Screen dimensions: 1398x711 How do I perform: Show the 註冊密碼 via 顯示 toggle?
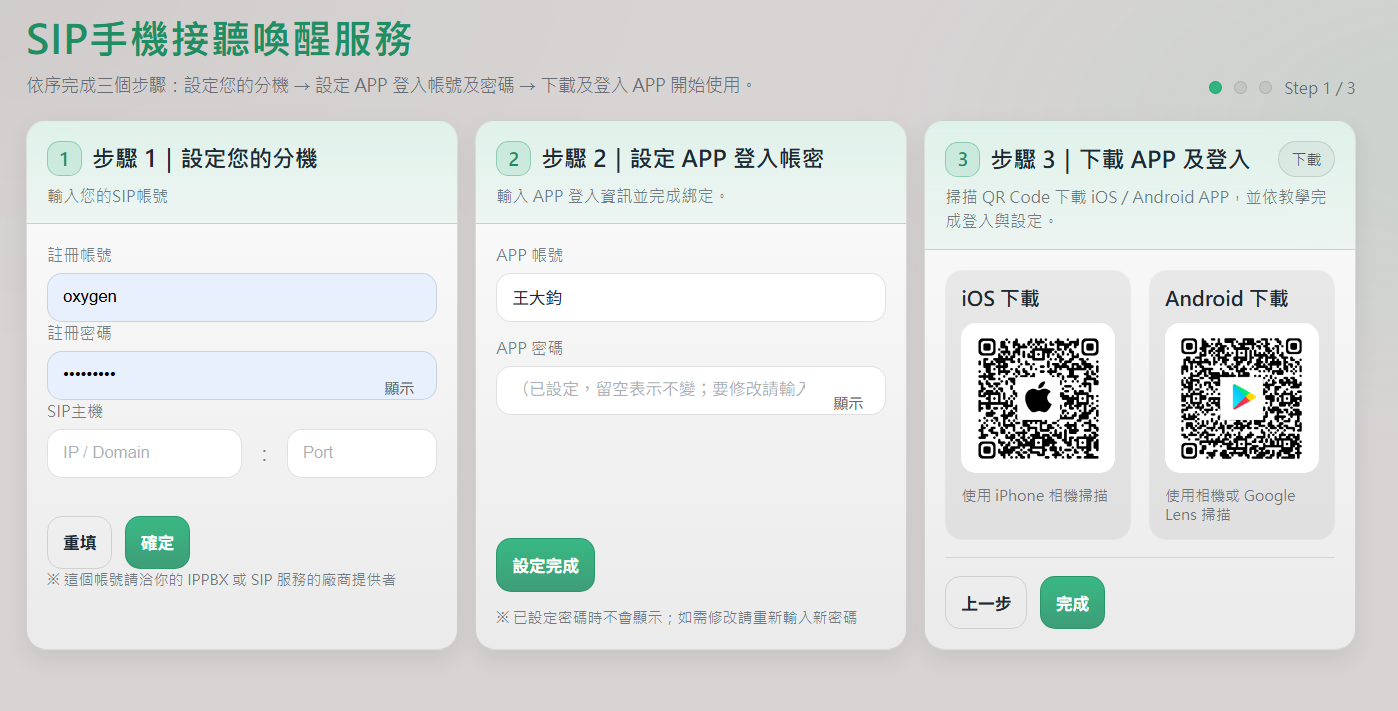pos(399,388)
